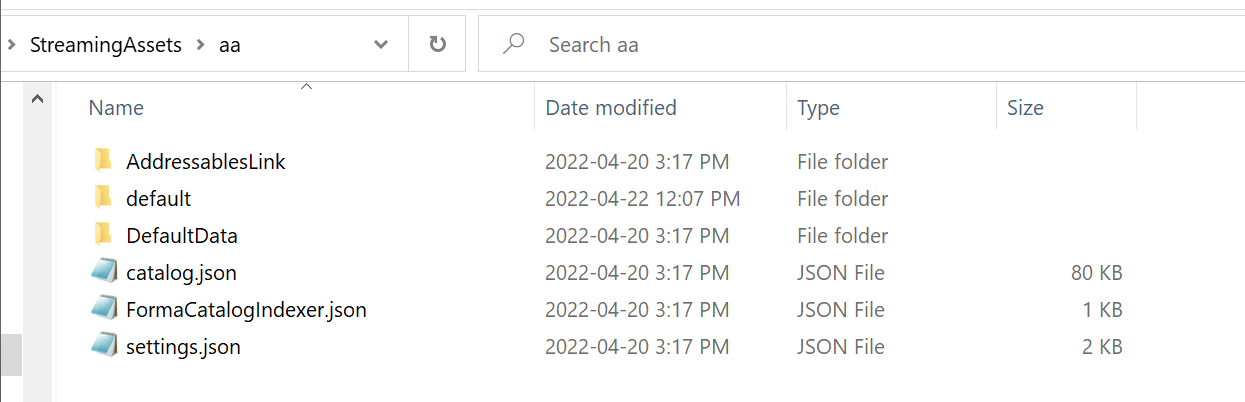Click the settings.json file icon

tap(104, 347)
